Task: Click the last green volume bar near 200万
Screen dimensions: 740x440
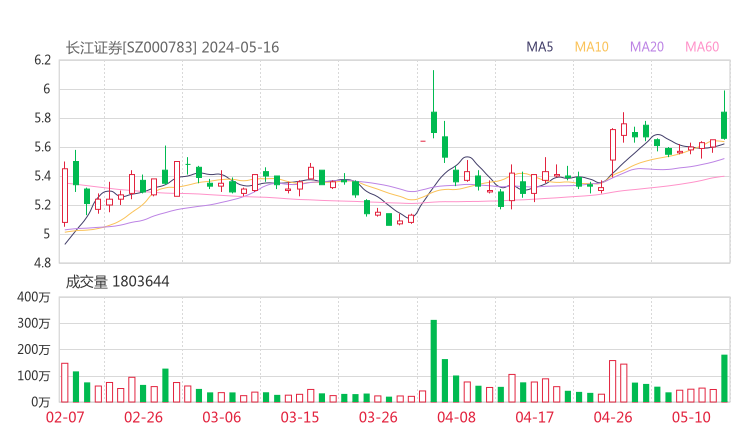Action: pyautogui.click(x=724, y=379)
